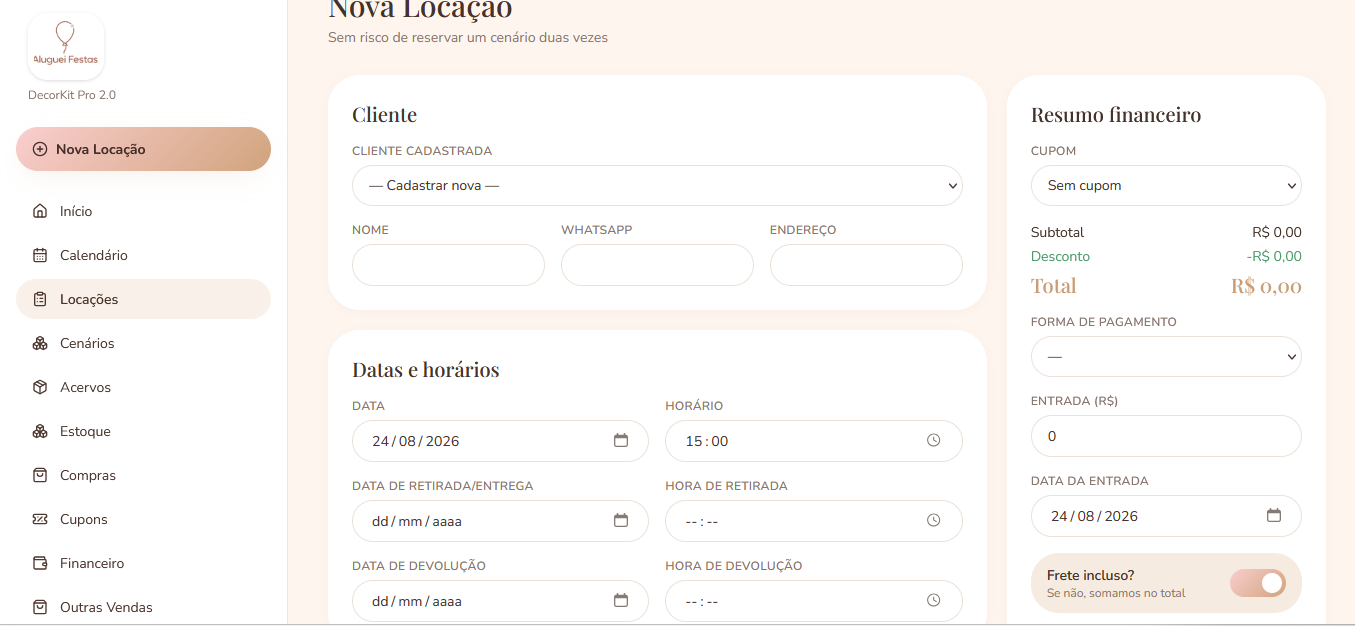Screen dimensions: 1355x626
Task: Open clock picker for Hora de Devolução
Action: click(x=934, y=600)
